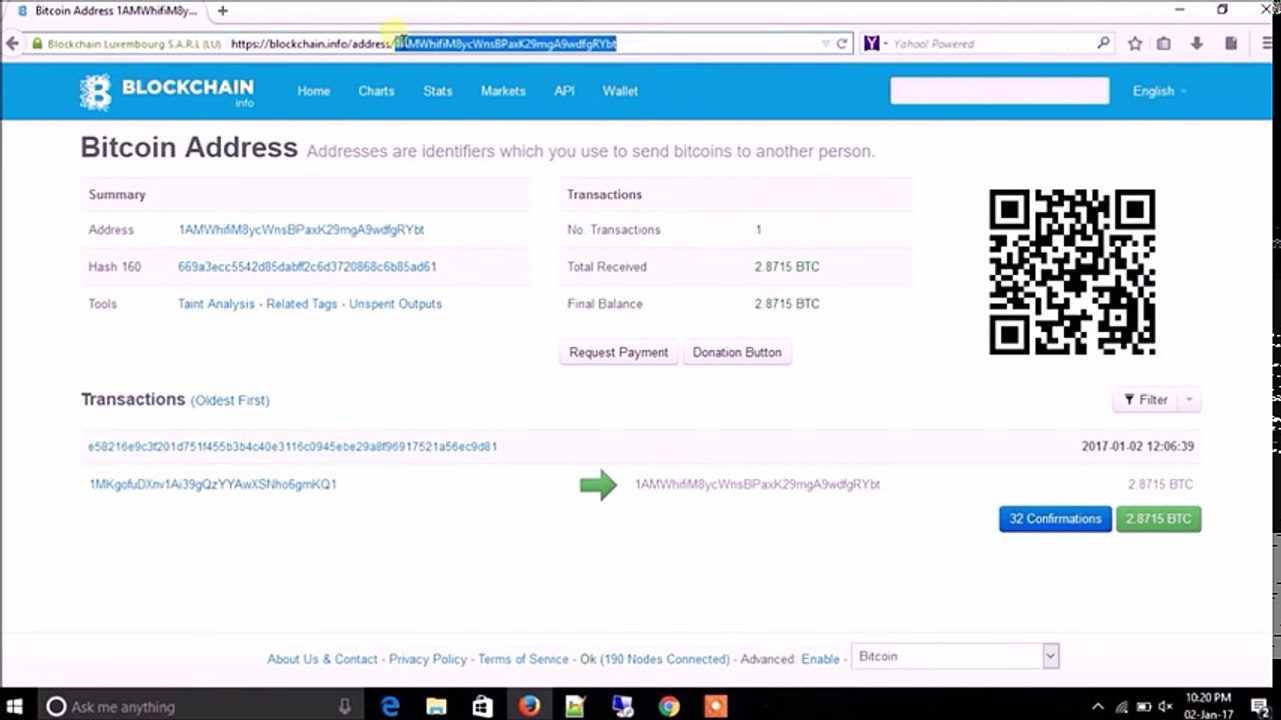Screen dimensions: 1281x720
Task: Open a new browser tab with the plus button
Action: 222,11
